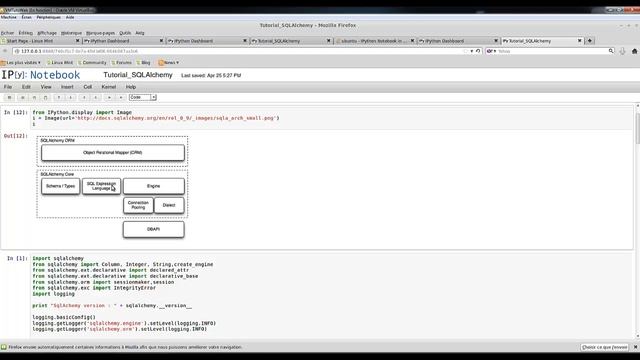Go back with the Firefox back arrow
Image resolution: width=640 pixels, height=360 pixels.
[5, 51]
